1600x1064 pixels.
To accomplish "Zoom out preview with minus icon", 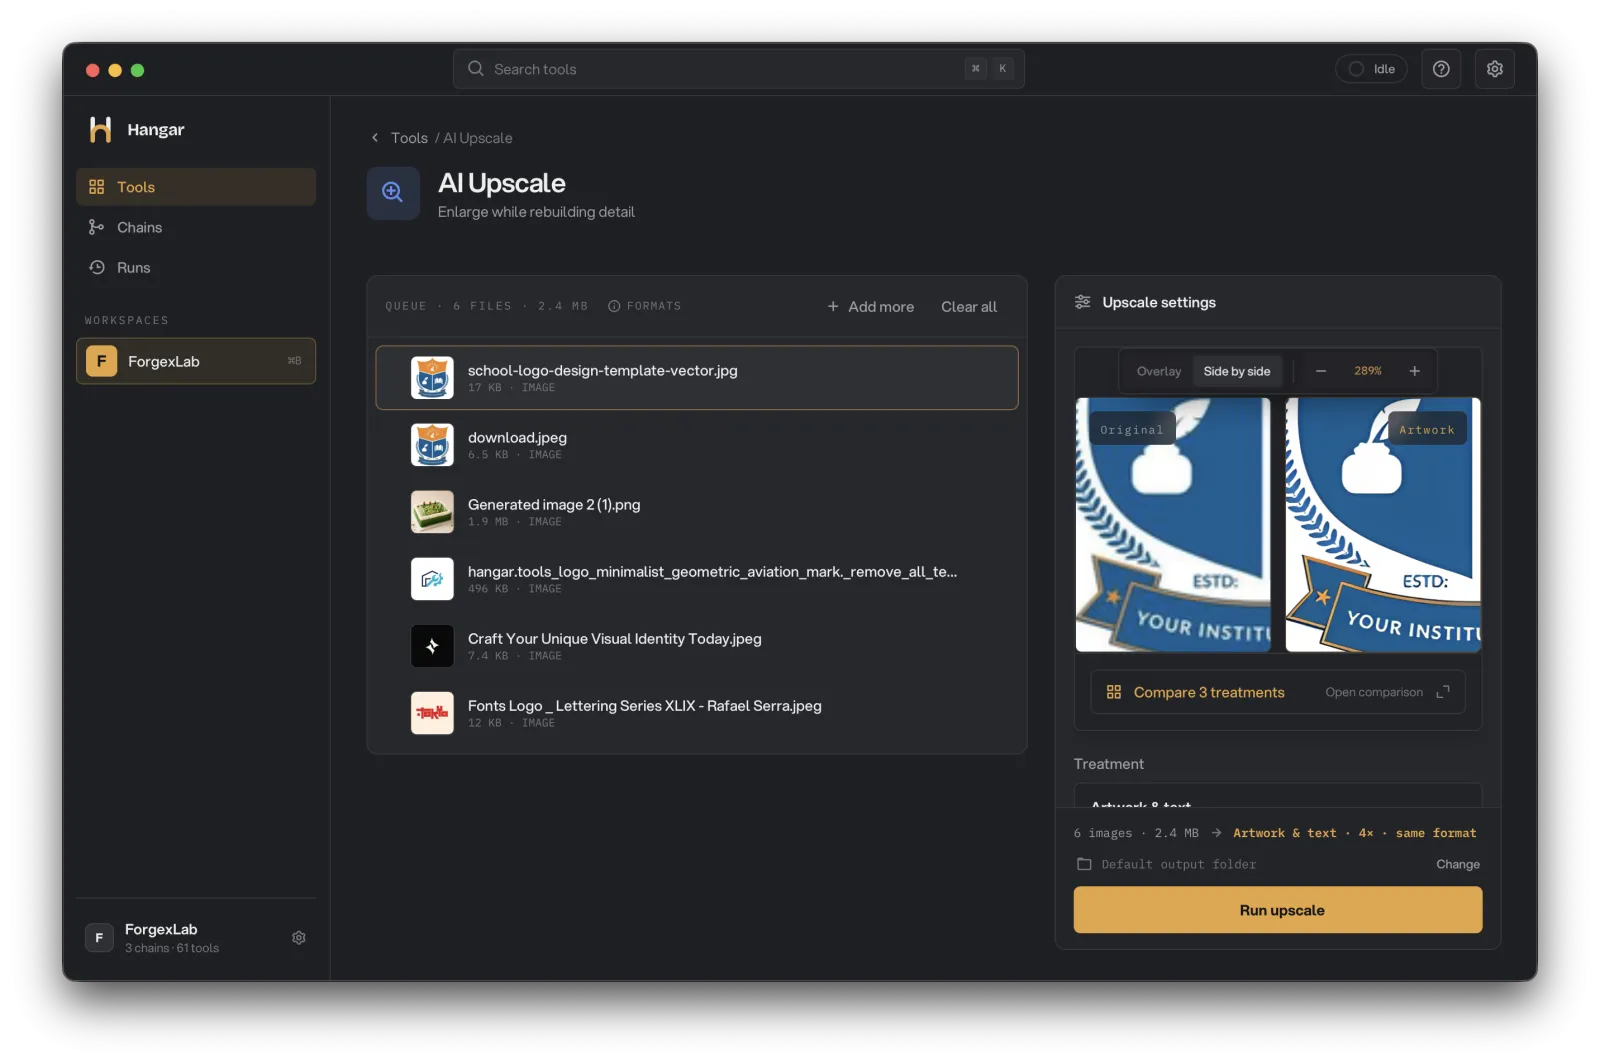I will [x=1321, y=371].
